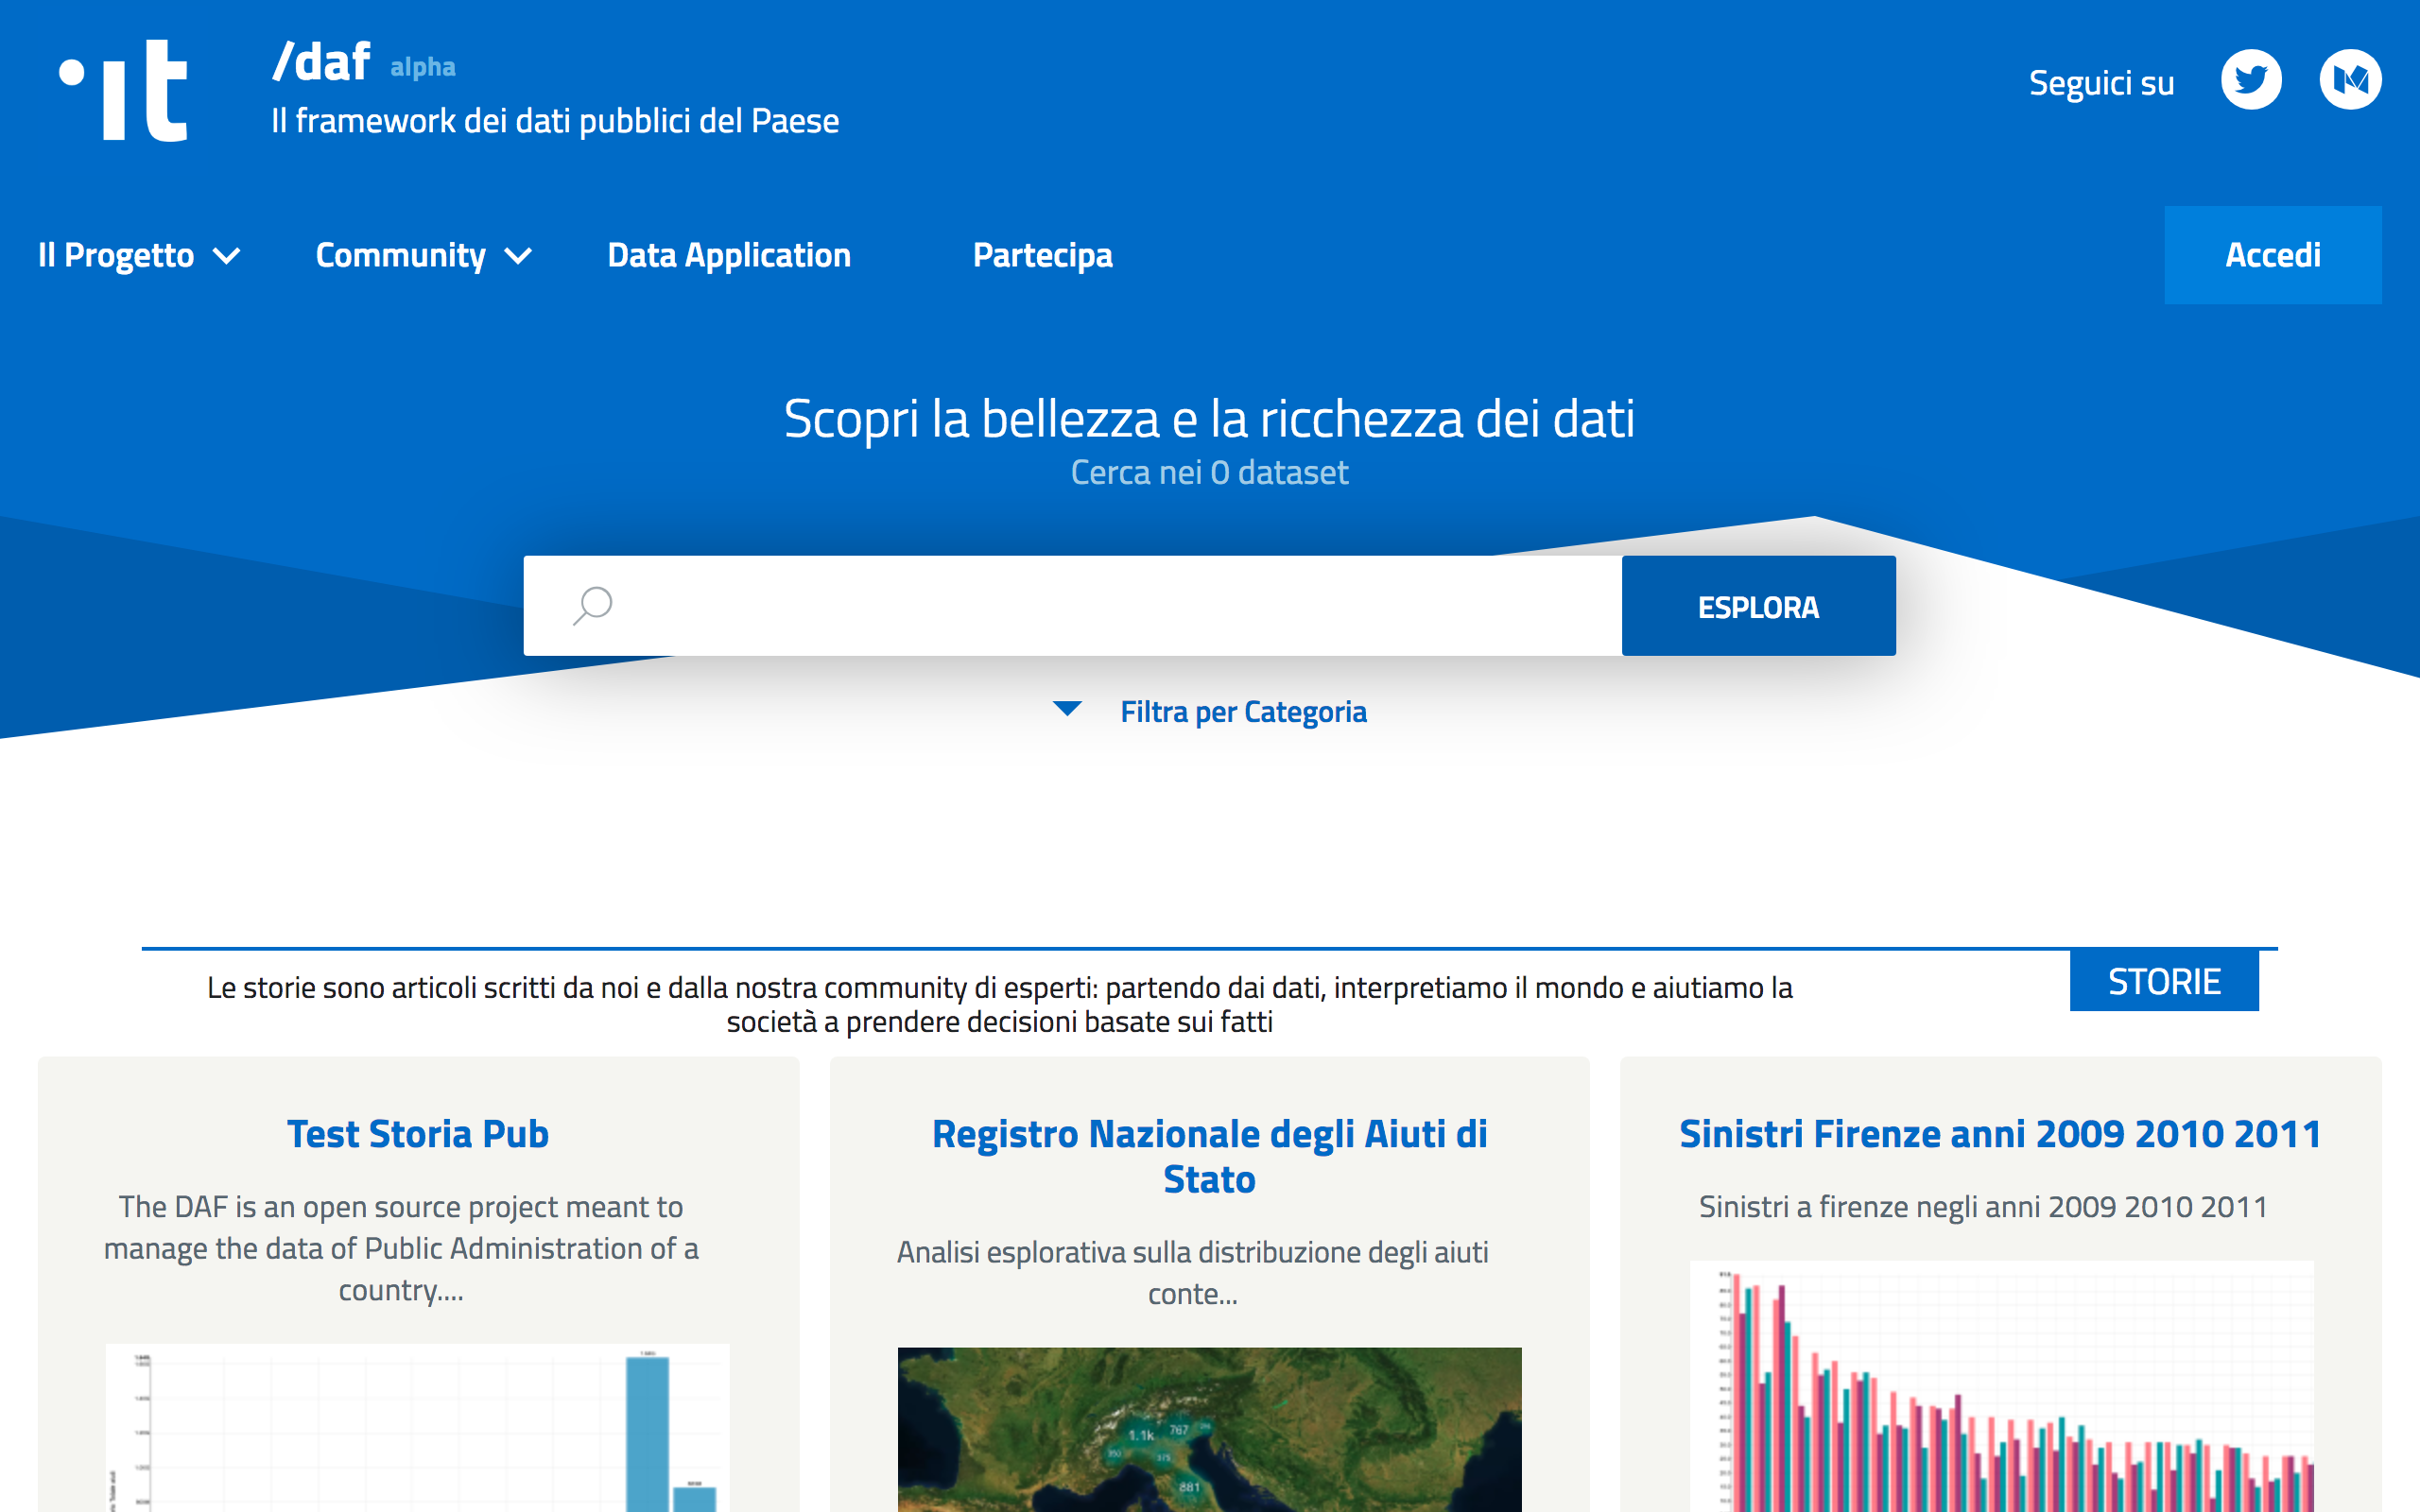Click 'Il framework dei dati pubblici del Paese'
Image resolution: width=2420 pixels, height=1512 pixels.
pyautogui.click(x=555, y=121)
